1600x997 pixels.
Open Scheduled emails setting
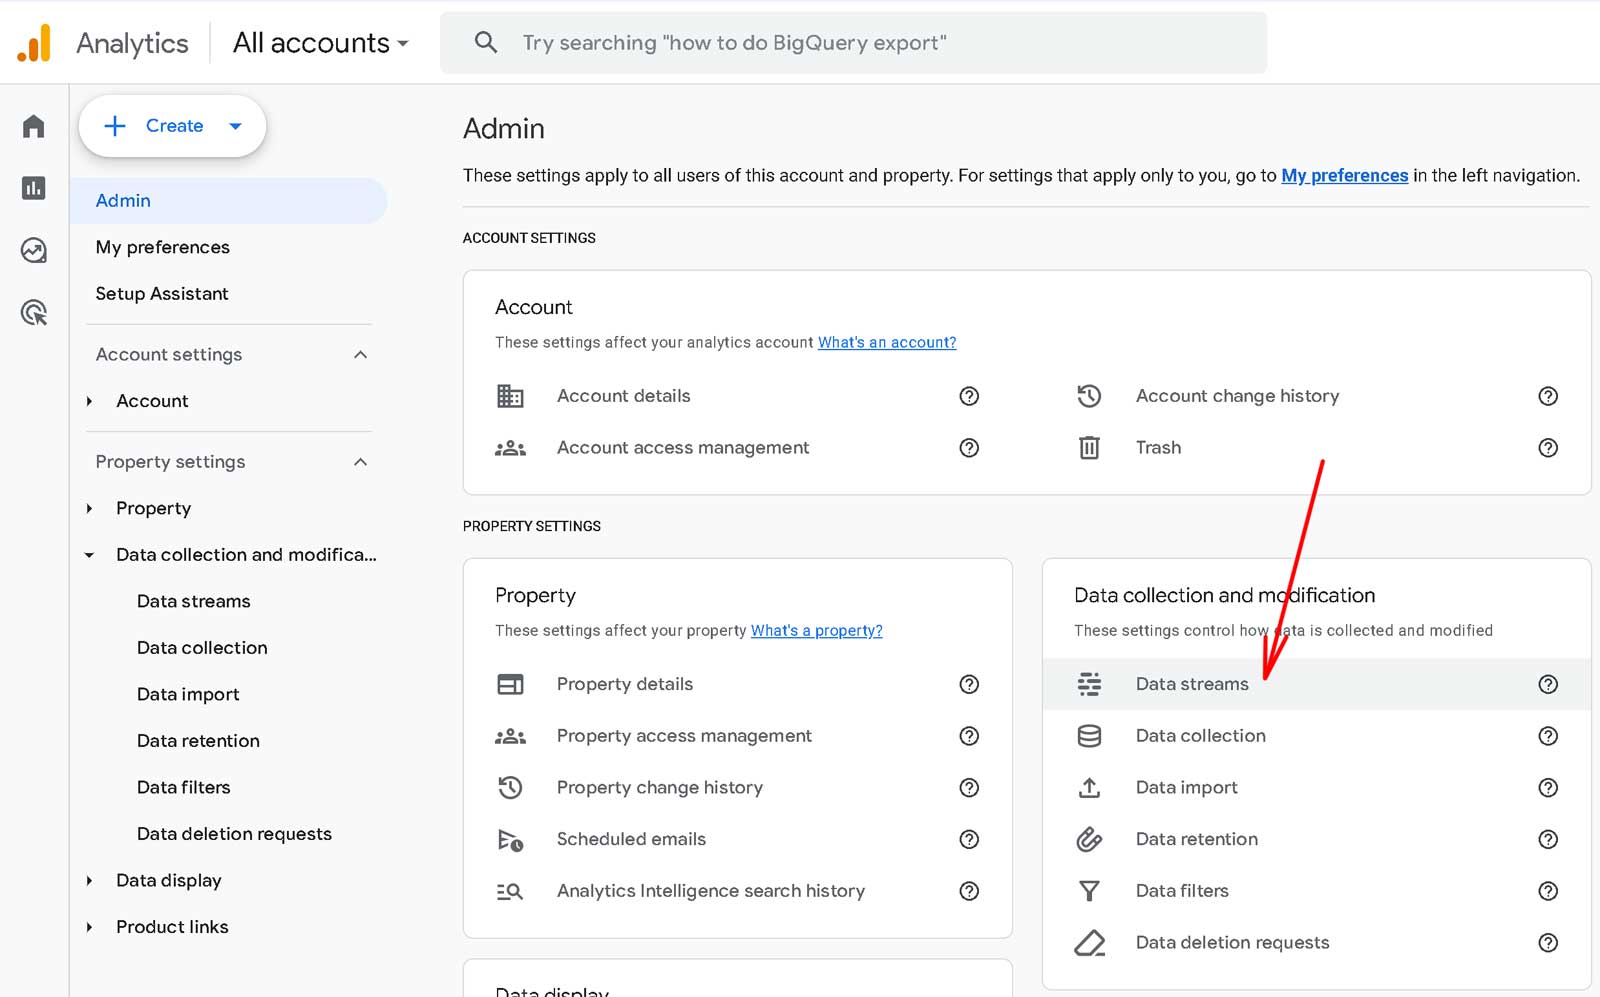631,840
